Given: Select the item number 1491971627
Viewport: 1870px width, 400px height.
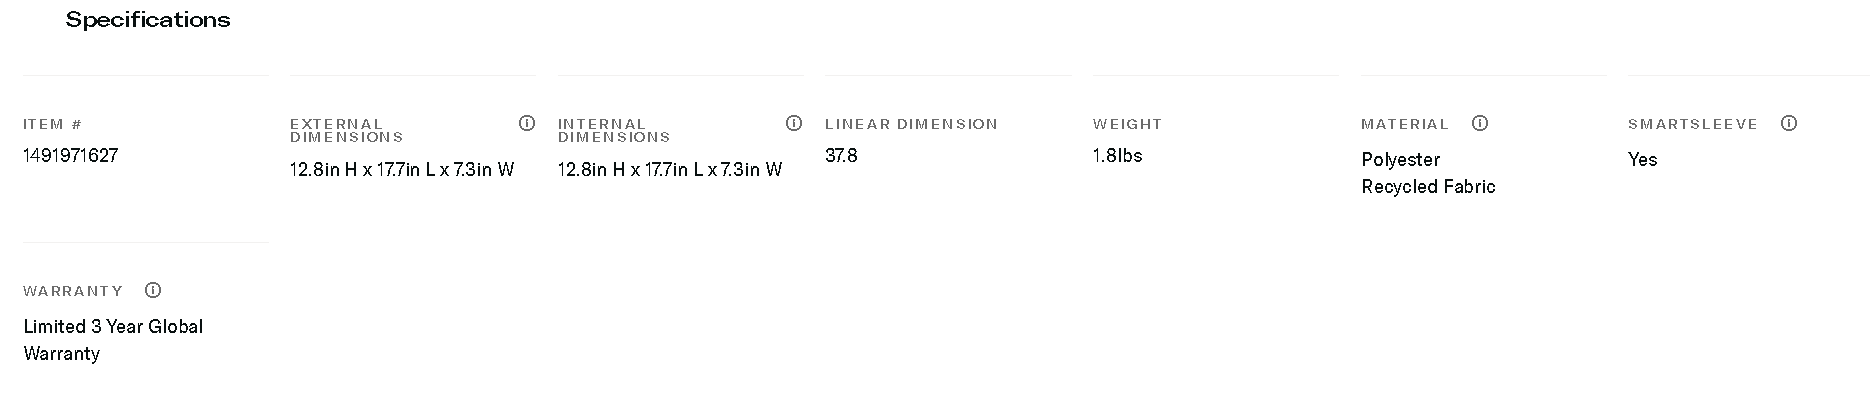Looking at the screenshot, I should (x=71, y=155).
